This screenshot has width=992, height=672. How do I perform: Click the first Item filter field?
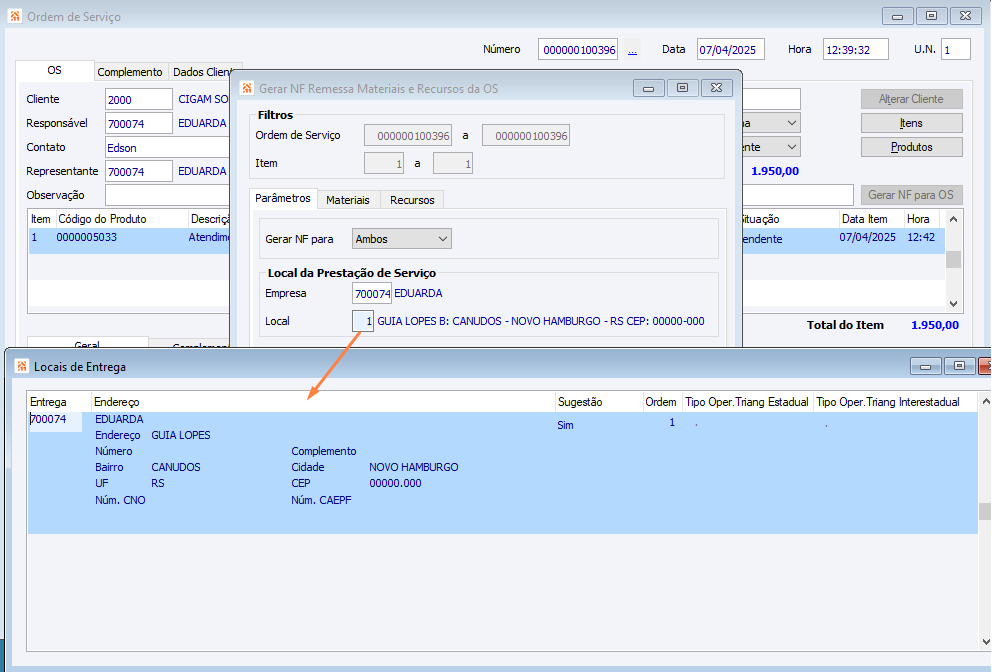click(x=384, y=163)
